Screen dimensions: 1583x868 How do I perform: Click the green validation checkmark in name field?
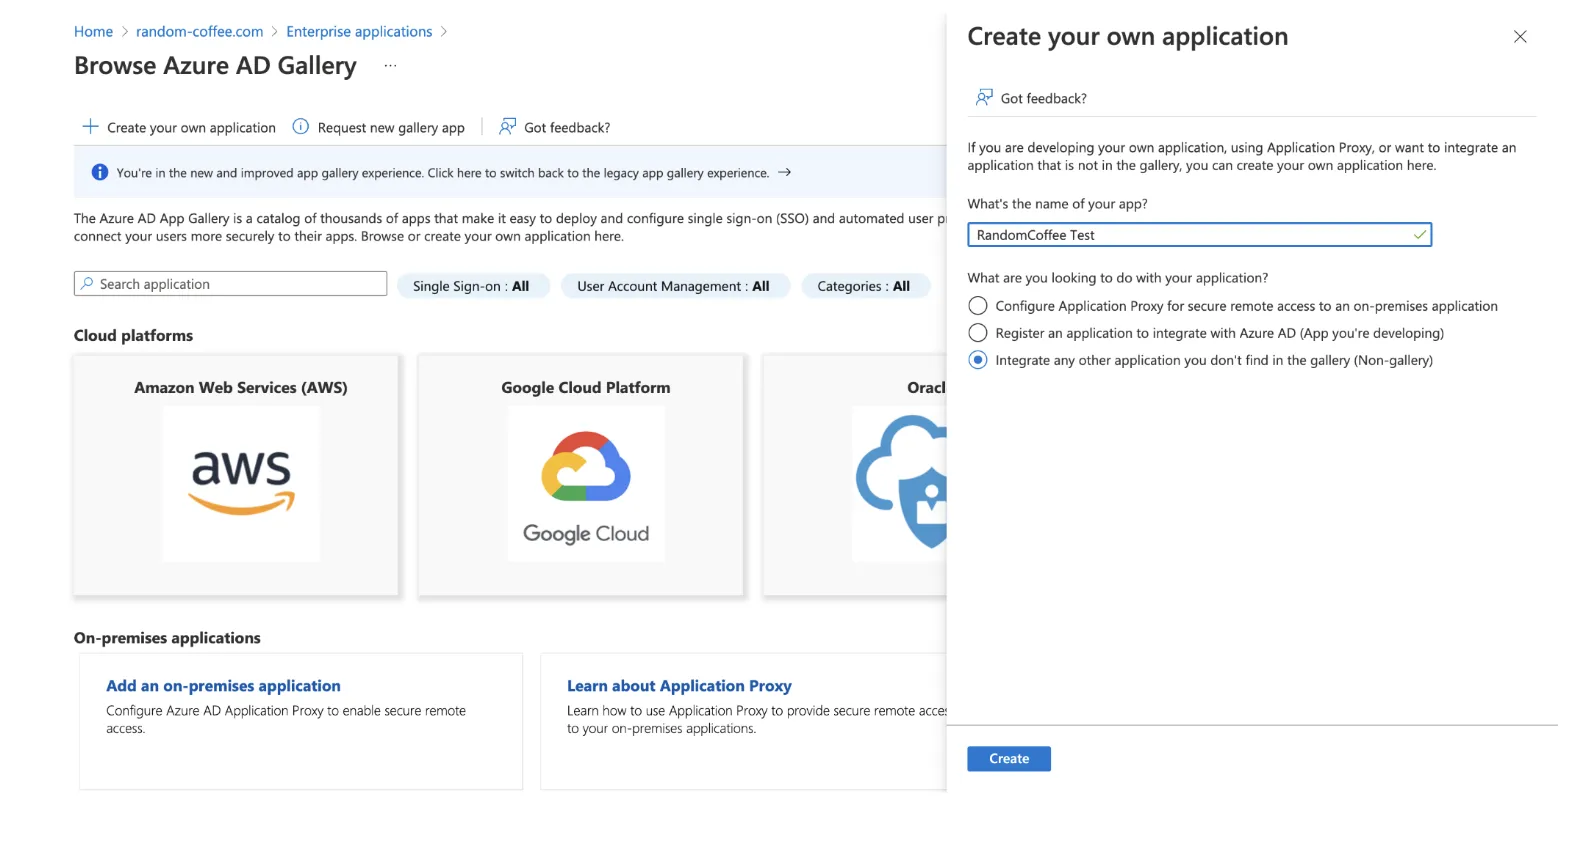(1419, 234)
